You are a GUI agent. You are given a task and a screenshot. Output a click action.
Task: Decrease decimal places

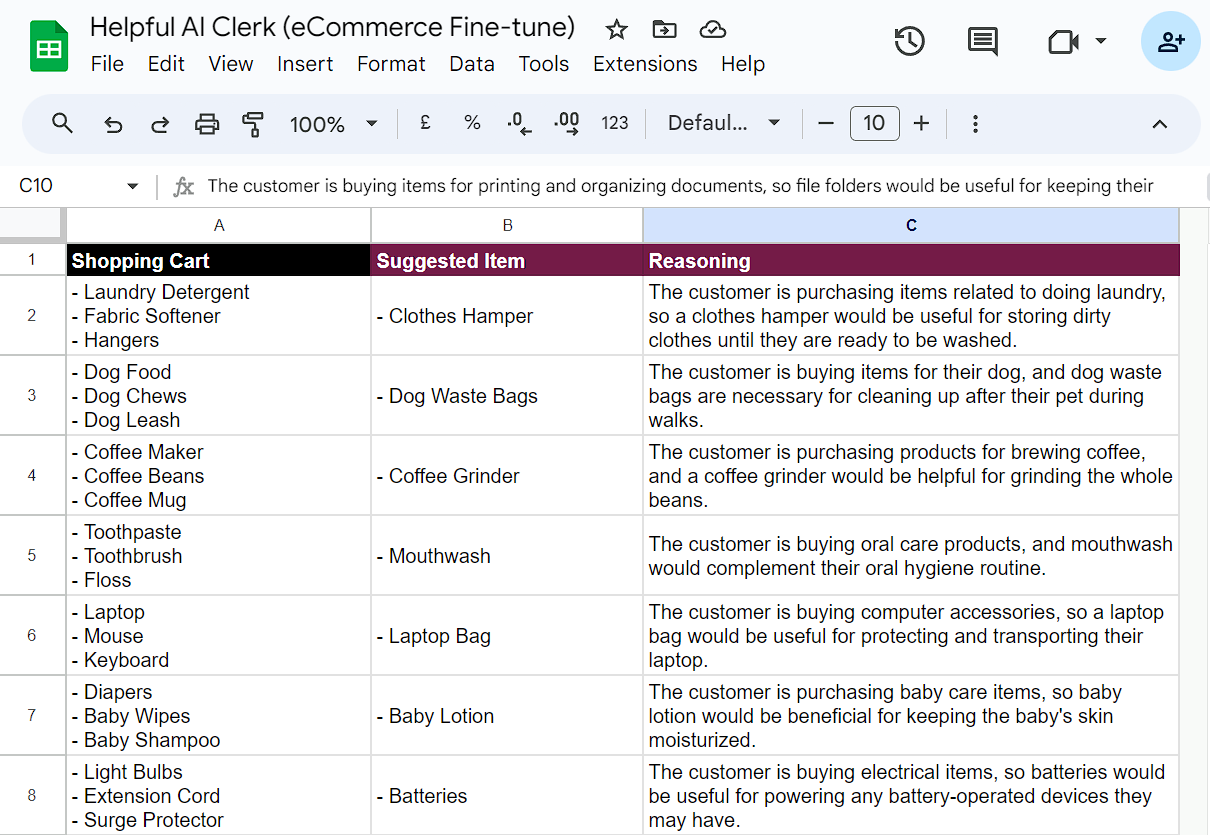519,123
